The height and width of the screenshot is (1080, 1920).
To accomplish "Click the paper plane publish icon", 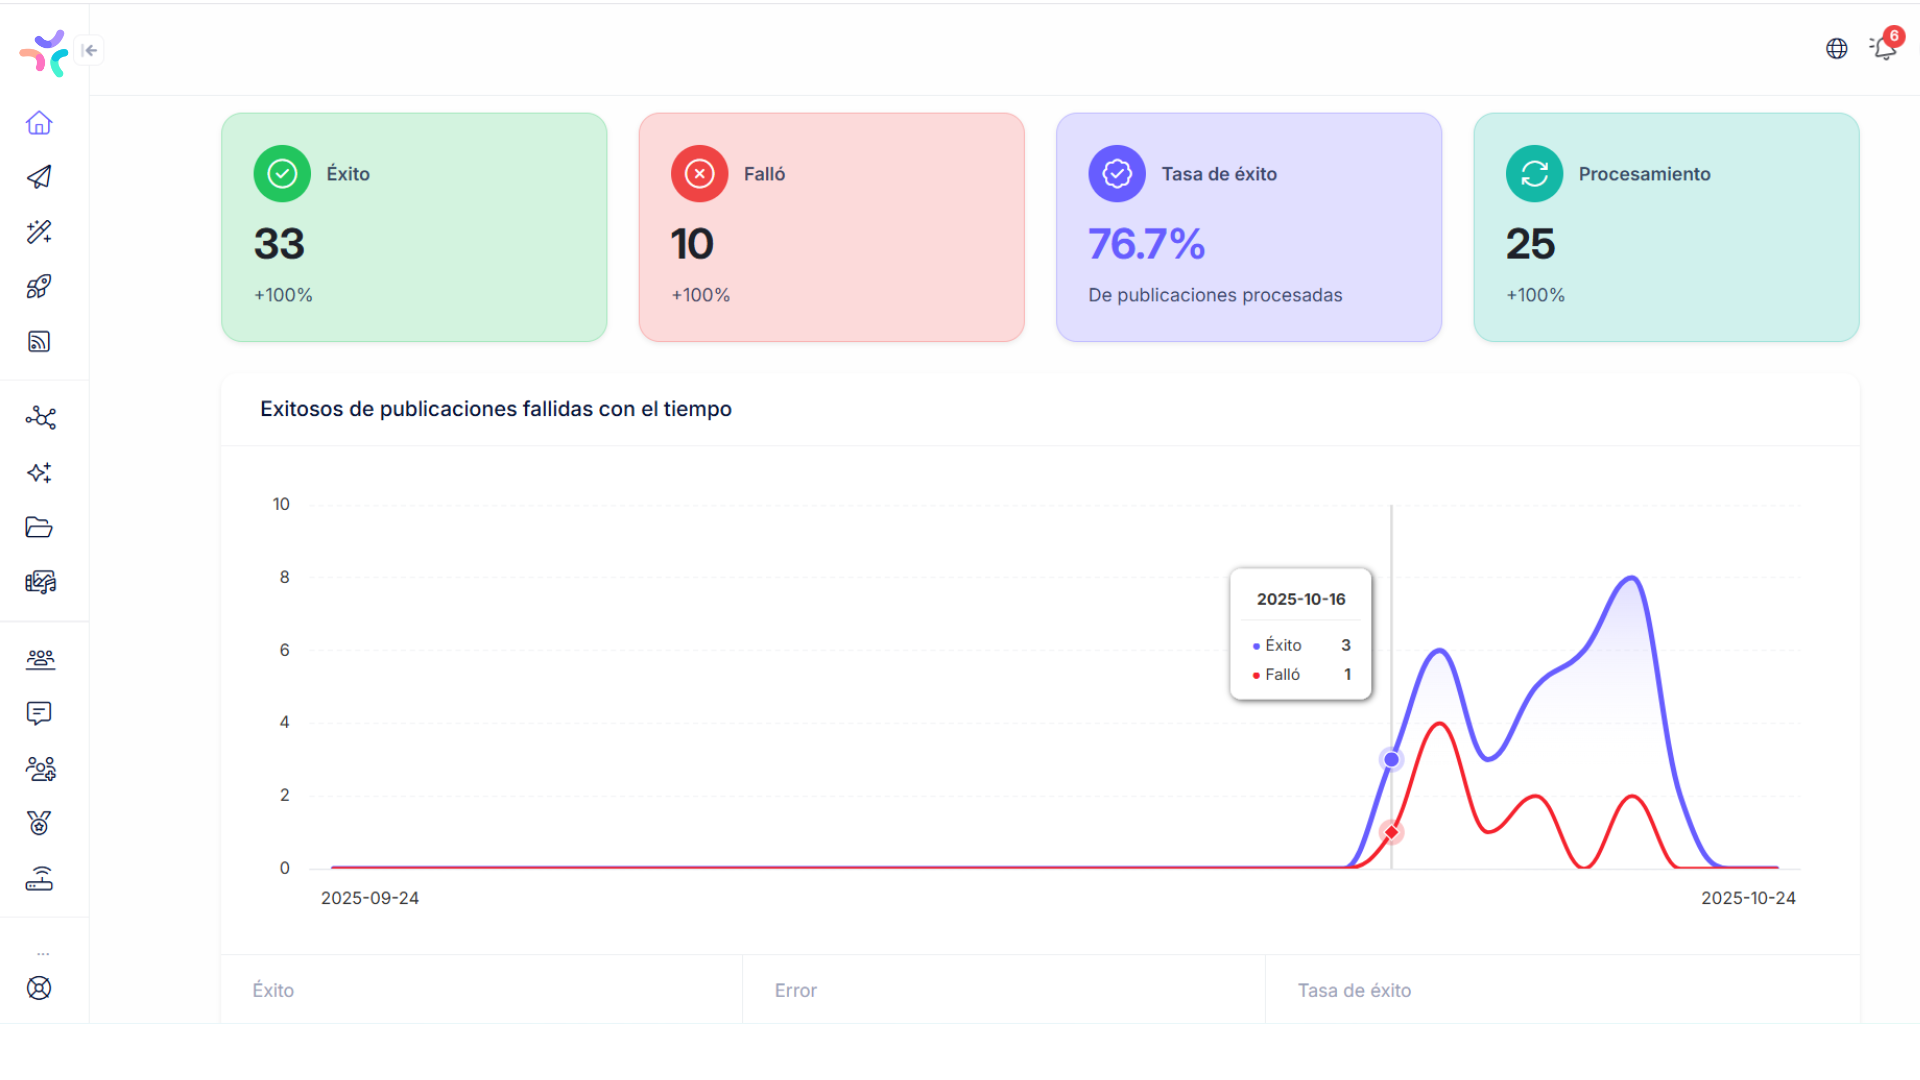I will [x=39, y=177].
